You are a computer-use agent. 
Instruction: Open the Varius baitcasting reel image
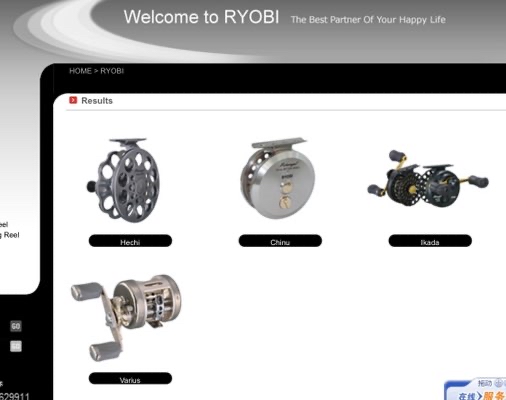point(127,318)
